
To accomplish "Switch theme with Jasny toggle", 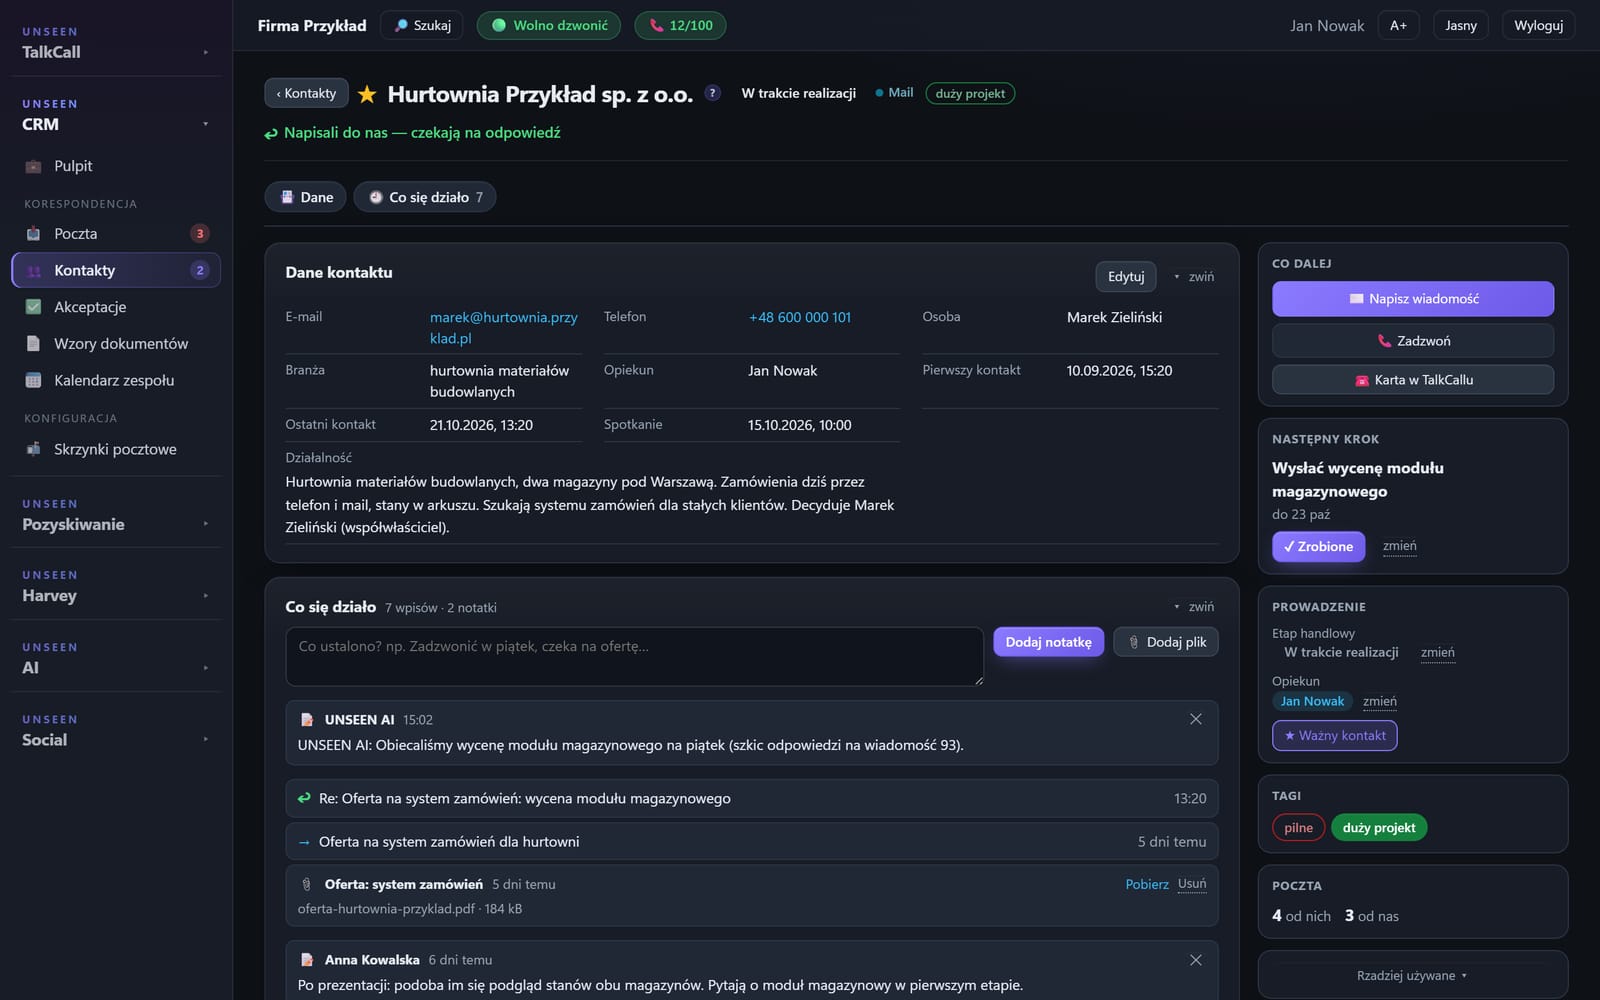I will [x=1460, y=25].
